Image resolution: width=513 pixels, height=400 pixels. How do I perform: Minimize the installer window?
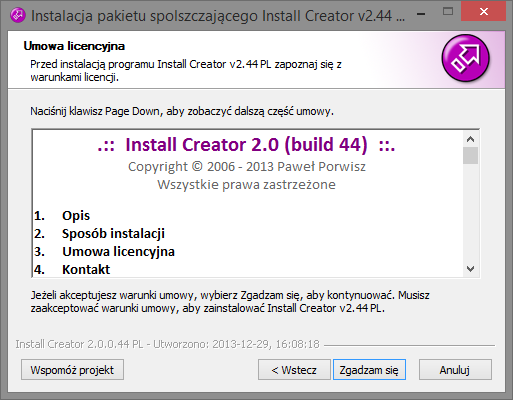tap(421, 14)
